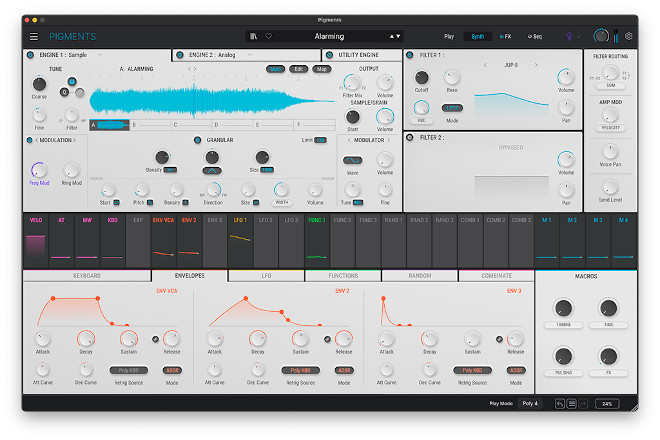Click the Timbre macro knob
The height and width of the screenshot is (440, 660).
click(x=563, y=308)
